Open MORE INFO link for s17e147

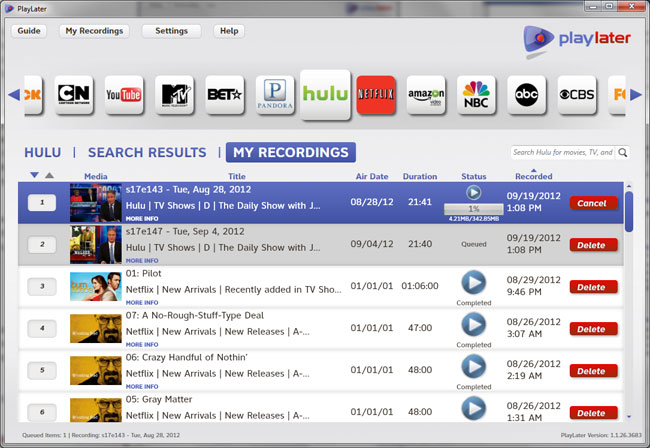pos(142,261)
